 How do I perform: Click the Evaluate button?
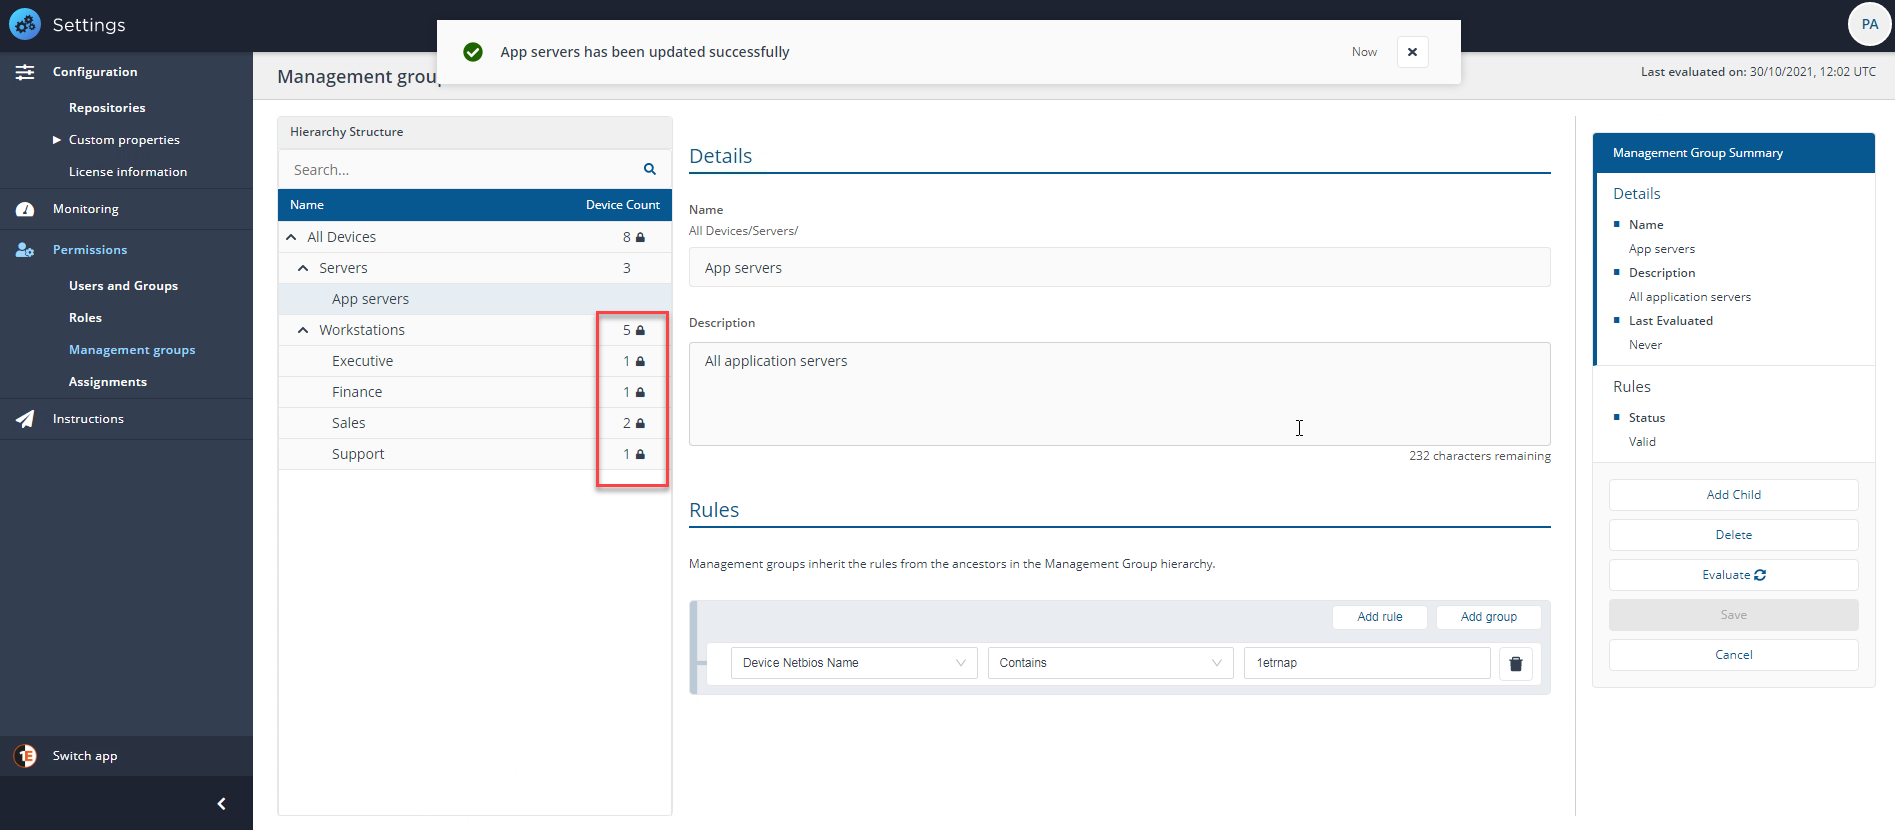pos(1733,575)
